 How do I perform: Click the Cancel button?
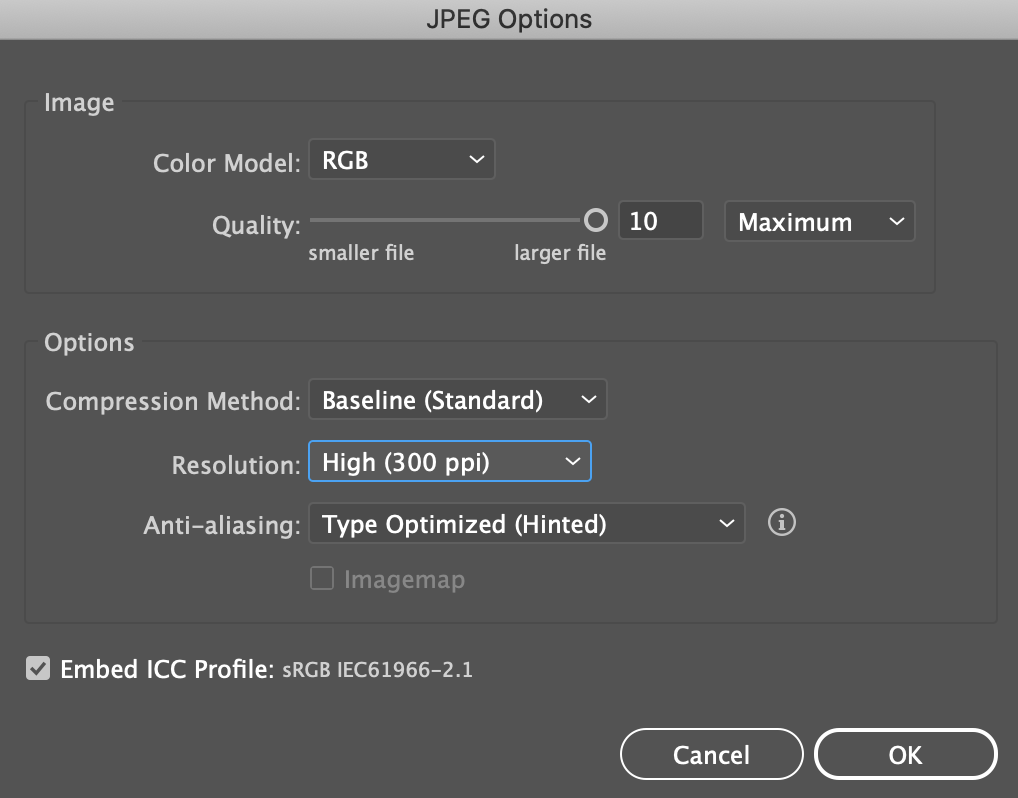click(x=712, y=754)
